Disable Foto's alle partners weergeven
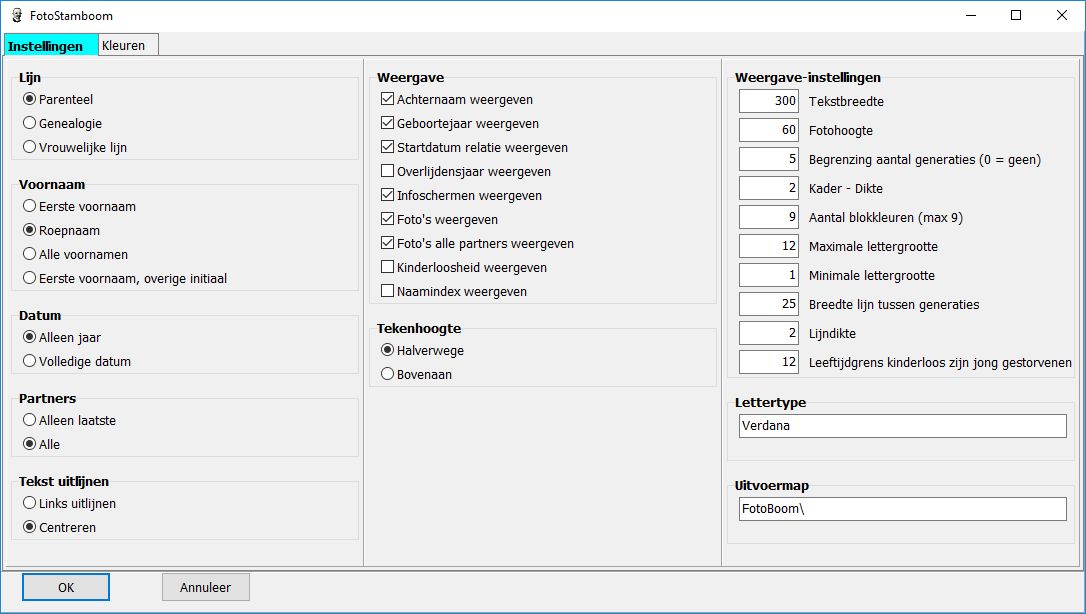This screenshot has width=1086, height=614. 388,243
